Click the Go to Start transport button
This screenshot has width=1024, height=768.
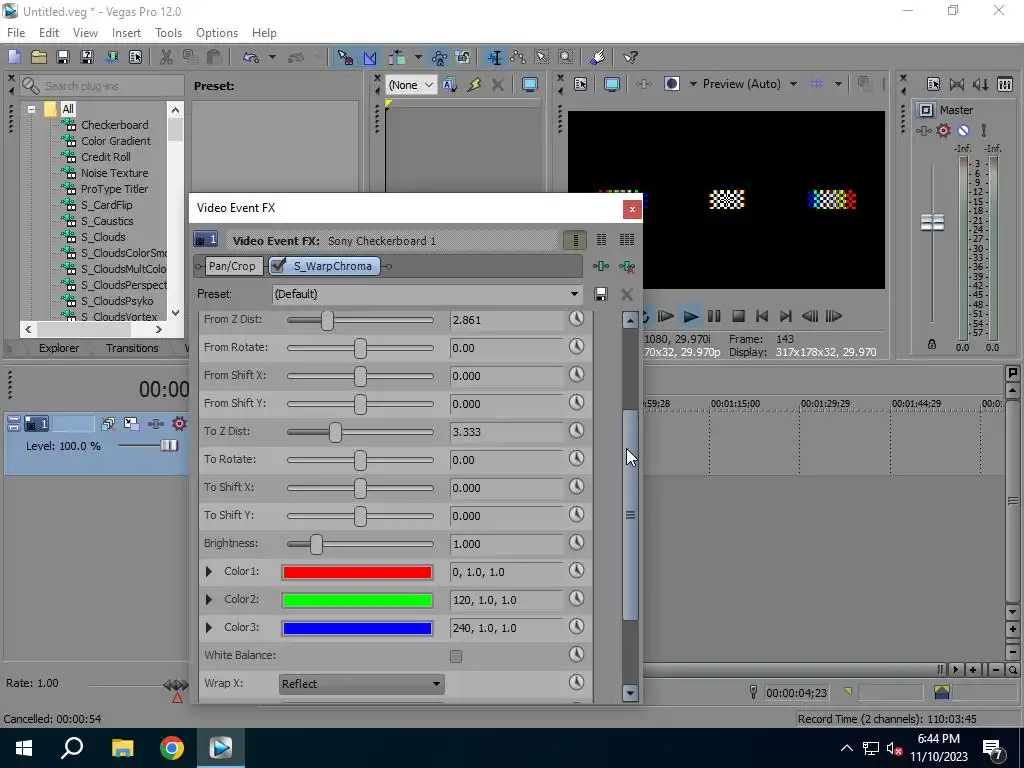[x=762, y=316]
